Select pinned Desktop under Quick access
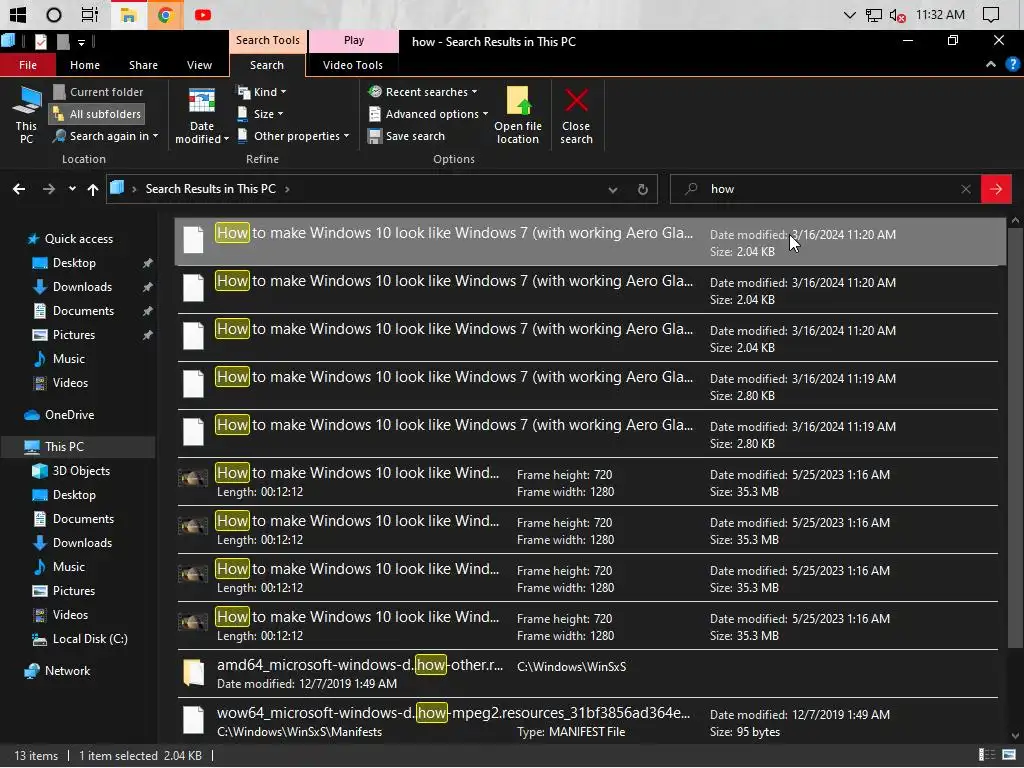 click(x=74, y=263)
